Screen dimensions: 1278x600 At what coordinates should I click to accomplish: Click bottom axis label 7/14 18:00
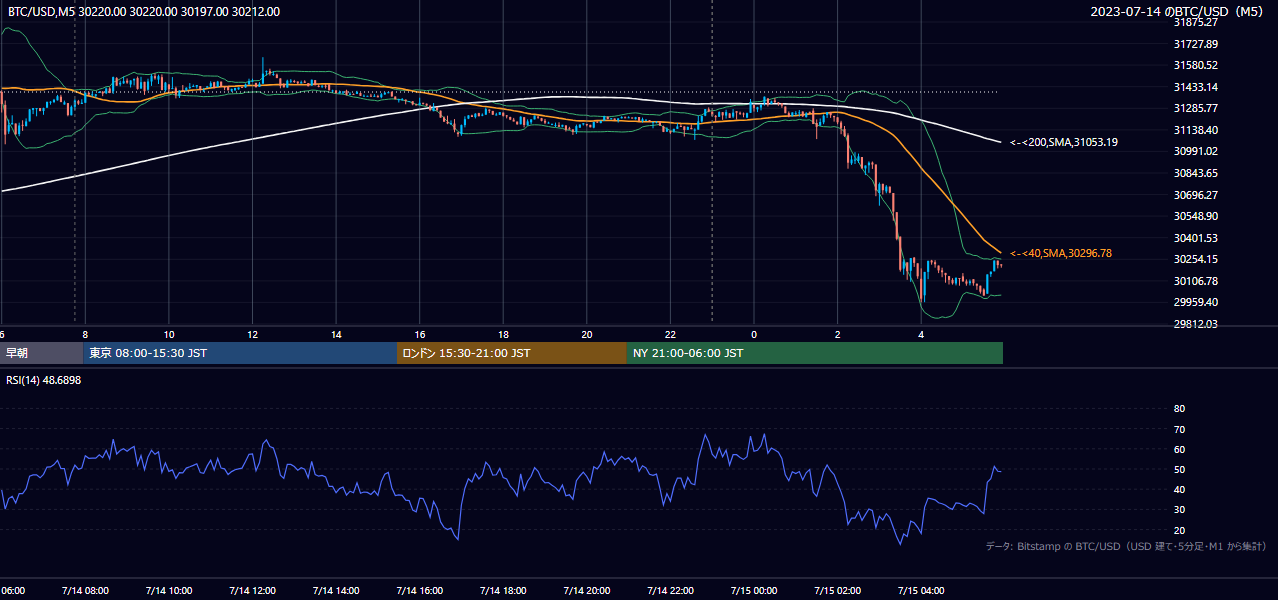click(x=503, y=591)
